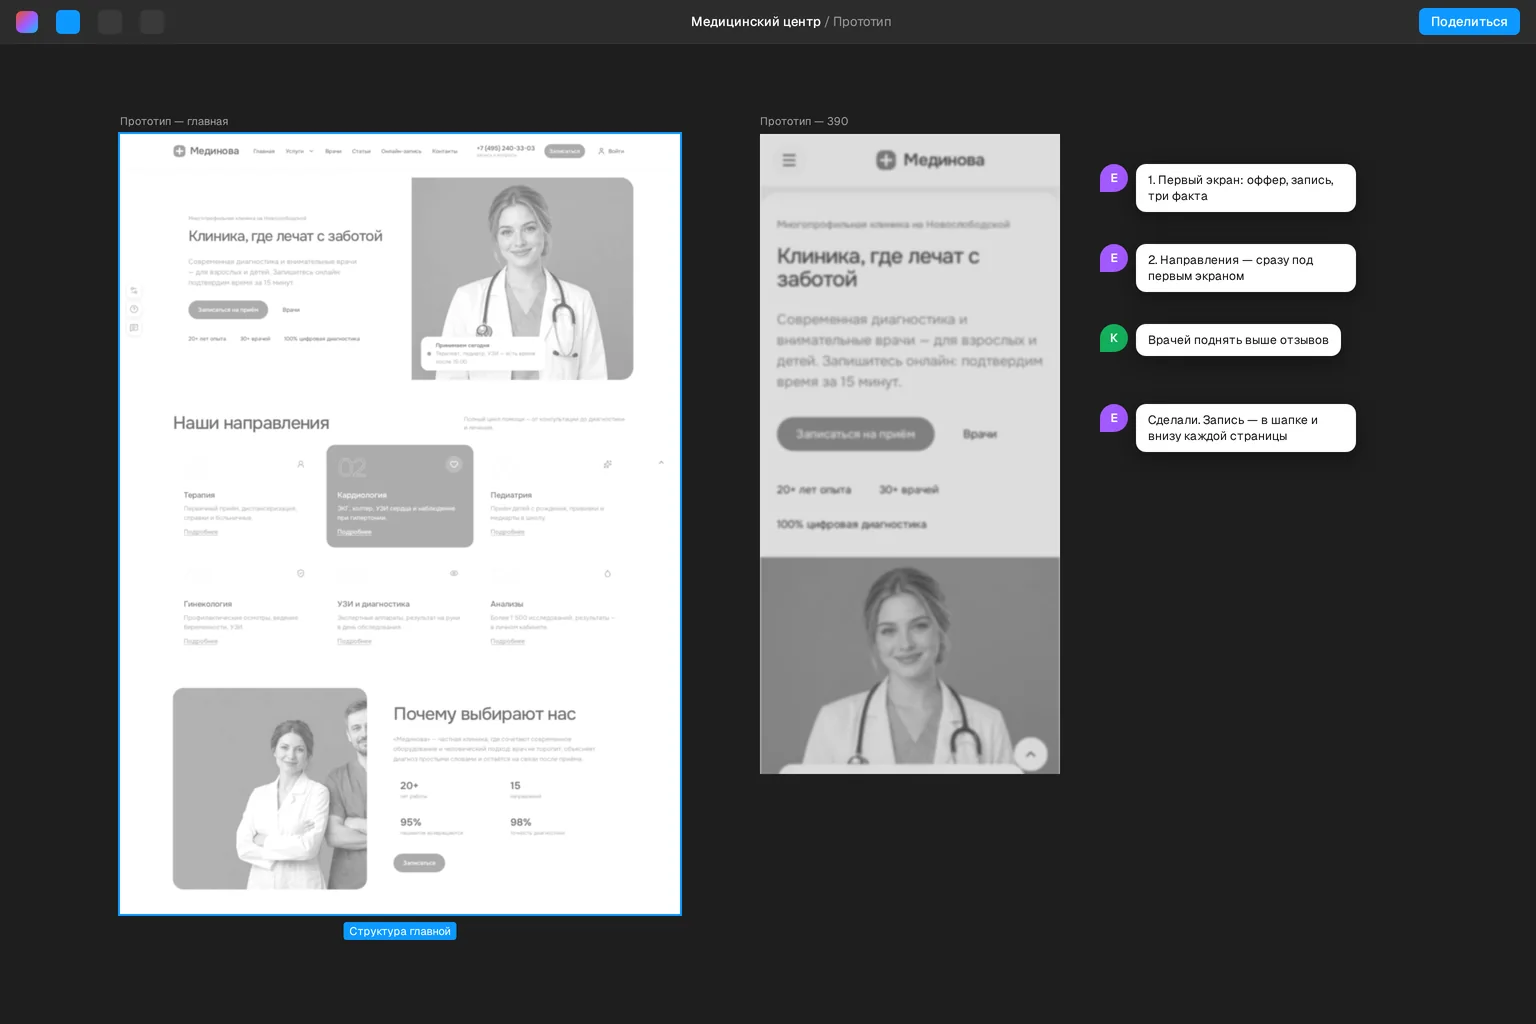Image resolution: width=1536 pixels, height=1024 pixels.
Task: Open E avatar next to 'Сделали. Запись' comment
Action: [x=1114, y=418]
